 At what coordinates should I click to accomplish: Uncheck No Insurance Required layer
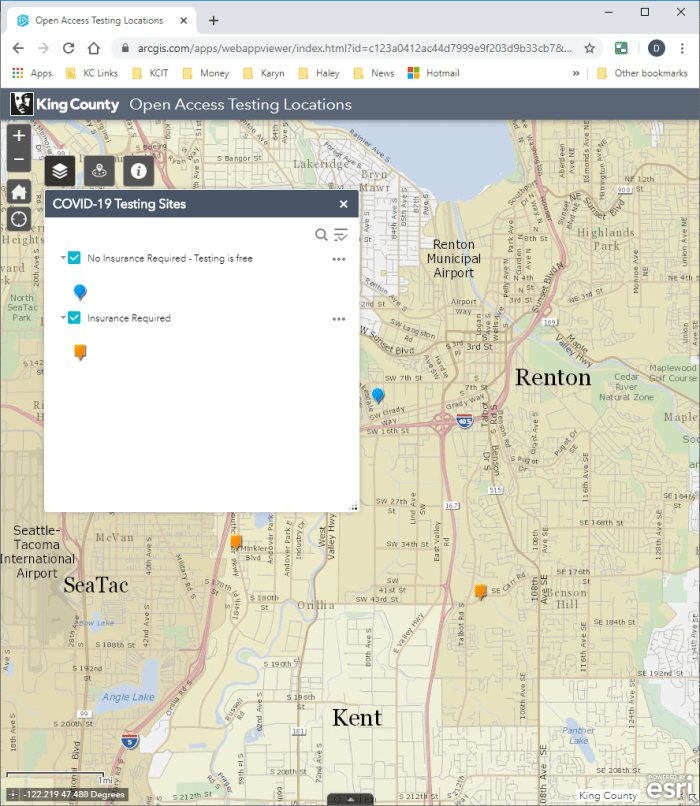tap(74, 258)
